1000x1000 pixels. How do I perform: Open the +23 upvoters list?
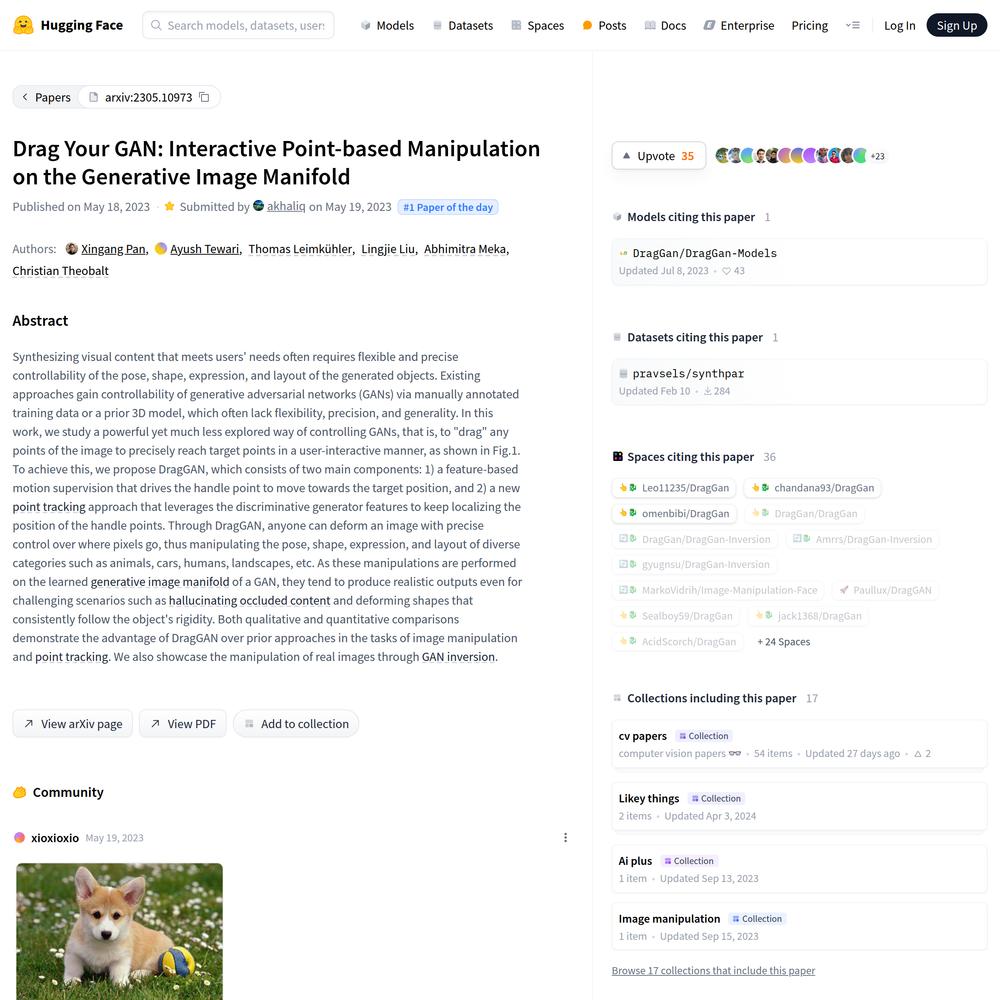878,156
